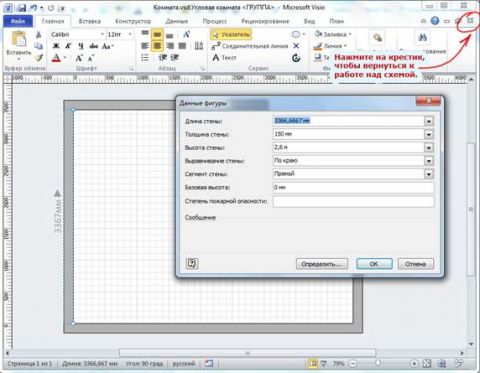Screen dimensions: 480x373
Task: Click the bullets list icon
Action: tap(145, 58)
